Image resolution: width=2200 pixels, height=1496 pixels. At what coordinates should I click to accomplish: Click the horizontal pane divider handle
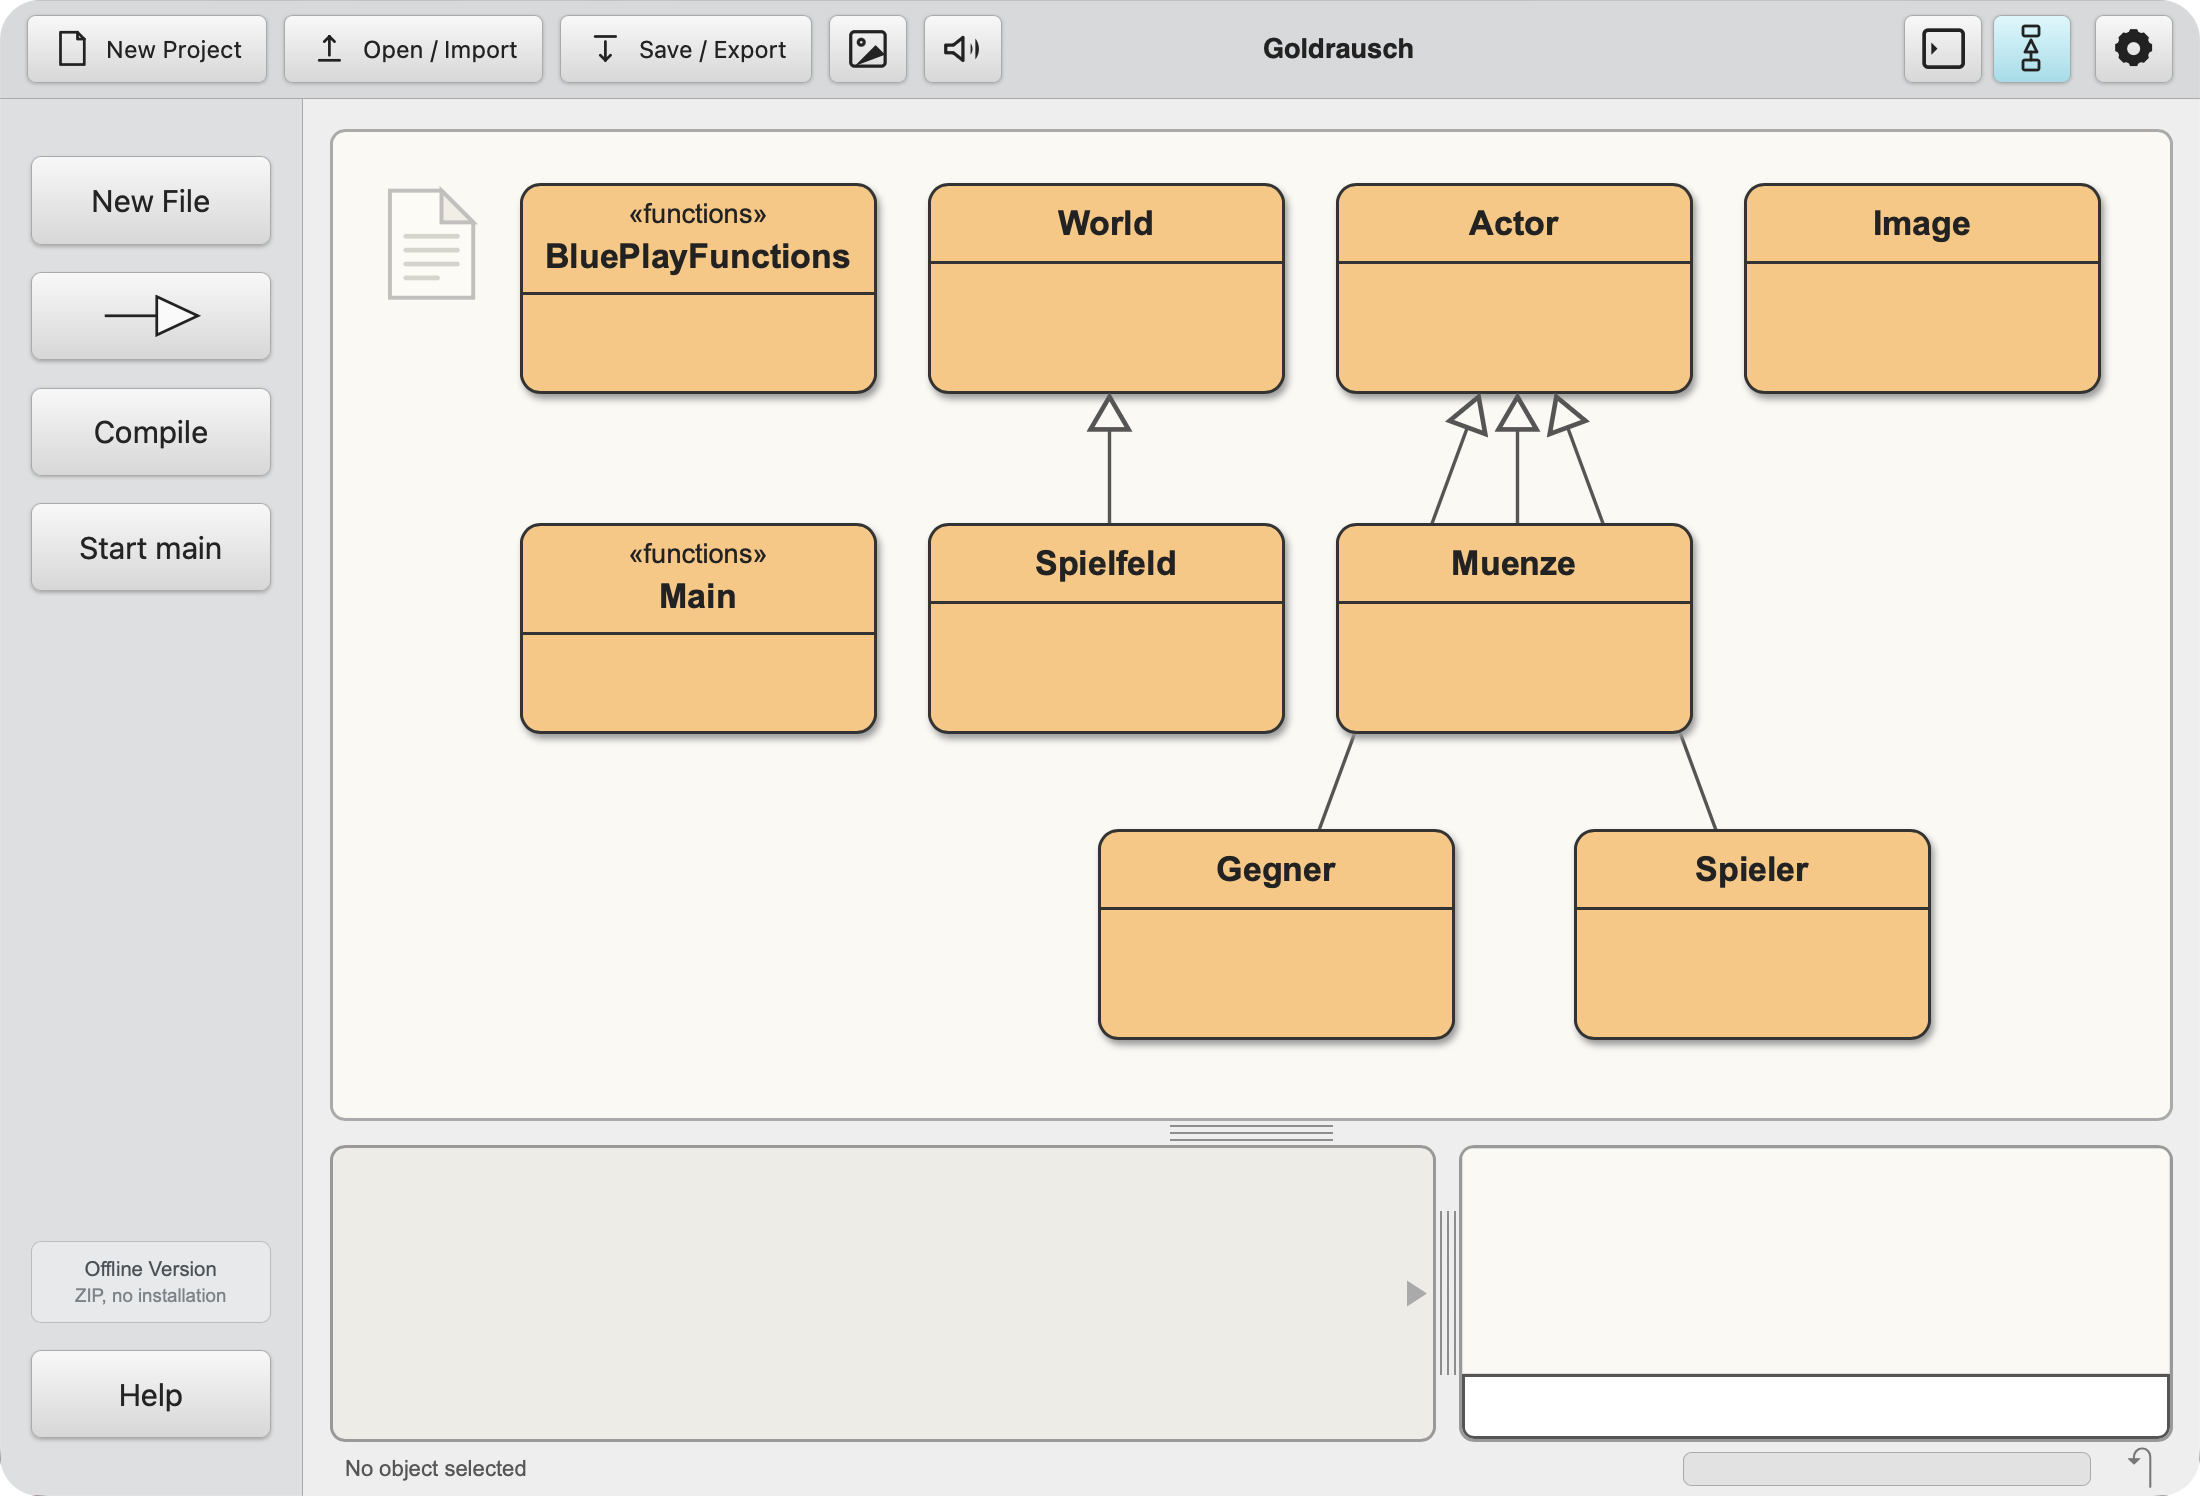pos(1251,1133)
